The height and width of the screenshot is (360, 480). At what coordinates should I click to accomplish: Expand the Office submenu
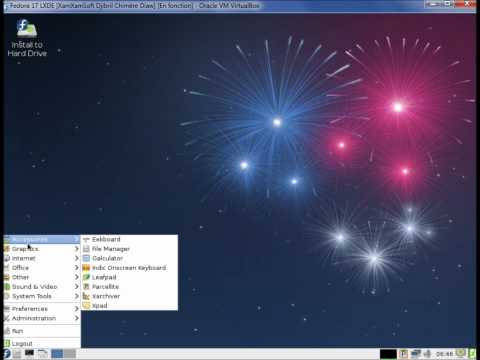click(42, 268)
